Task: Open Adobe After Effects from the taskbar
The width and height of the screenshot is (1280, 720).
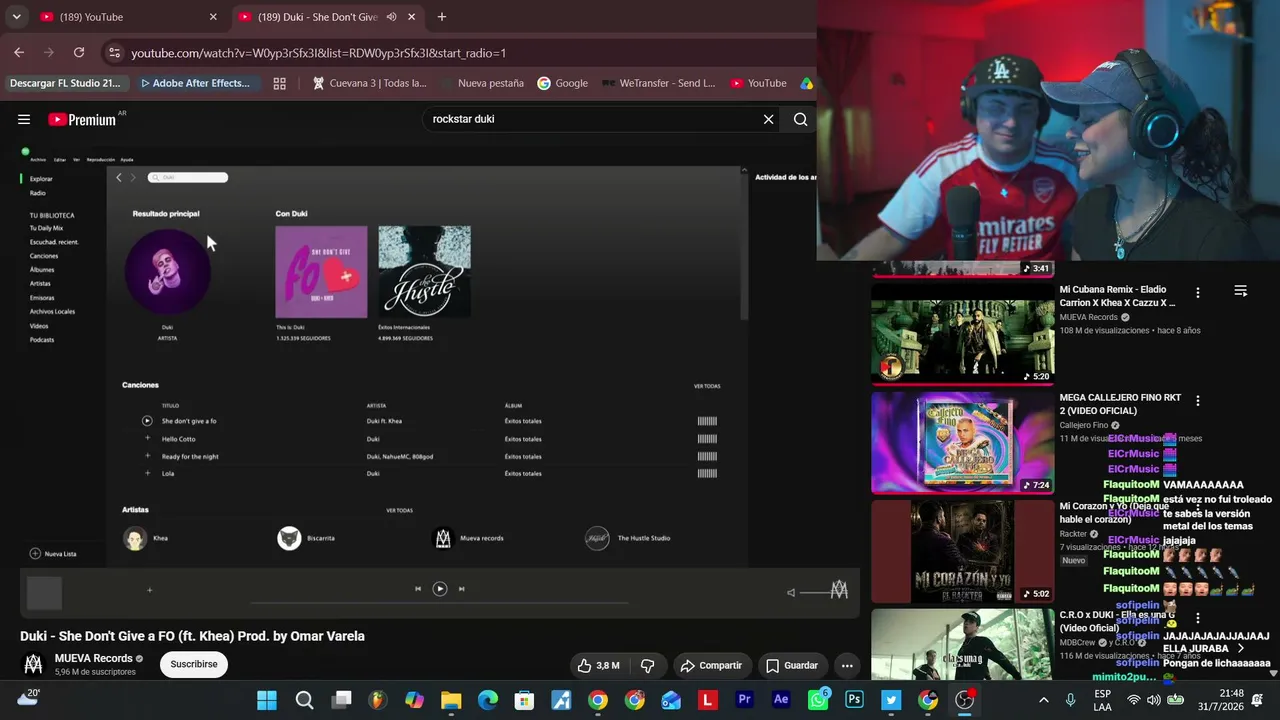Action: click(x=781, y=700)
